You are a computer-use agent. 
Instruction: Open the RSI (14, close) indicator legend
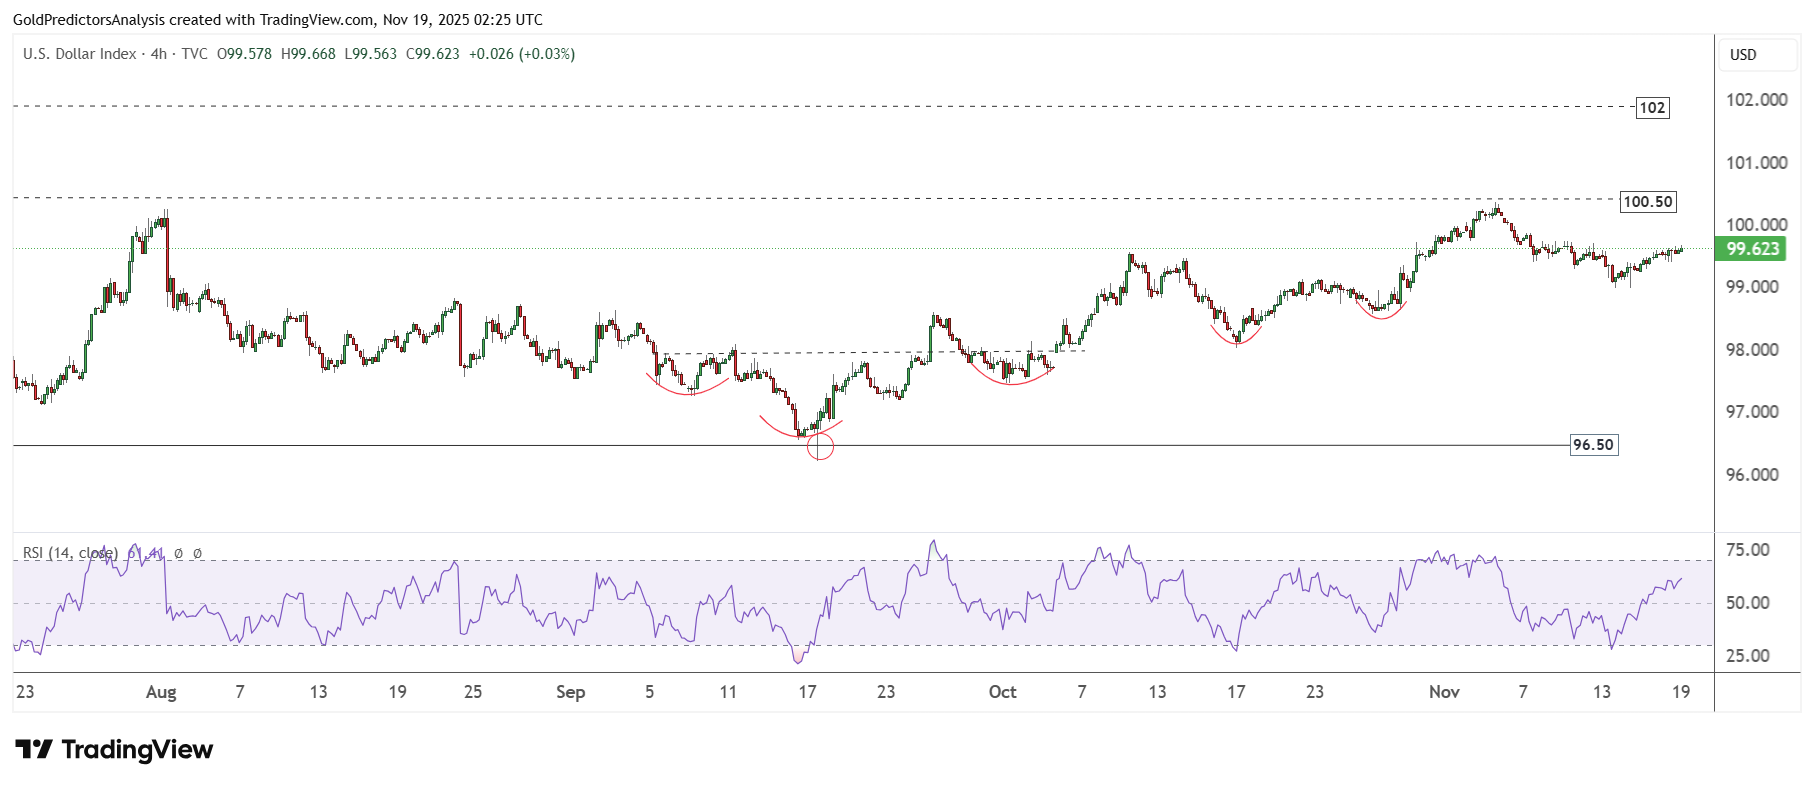[x=70, y=553]
